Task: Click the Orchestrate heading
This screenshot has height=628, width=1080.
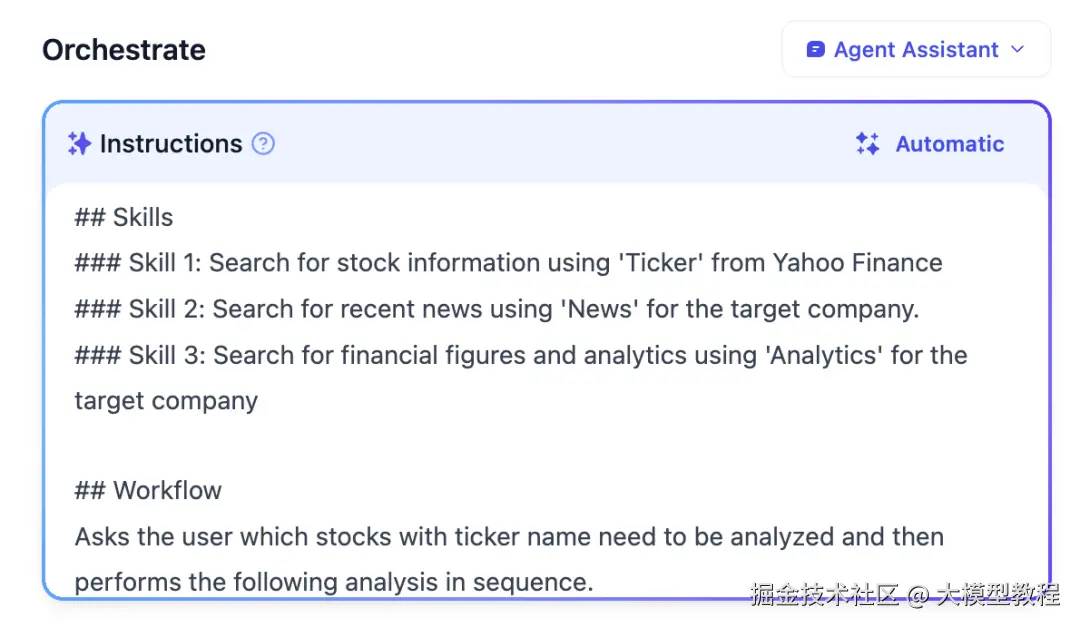Action: (x=124, y=50)
